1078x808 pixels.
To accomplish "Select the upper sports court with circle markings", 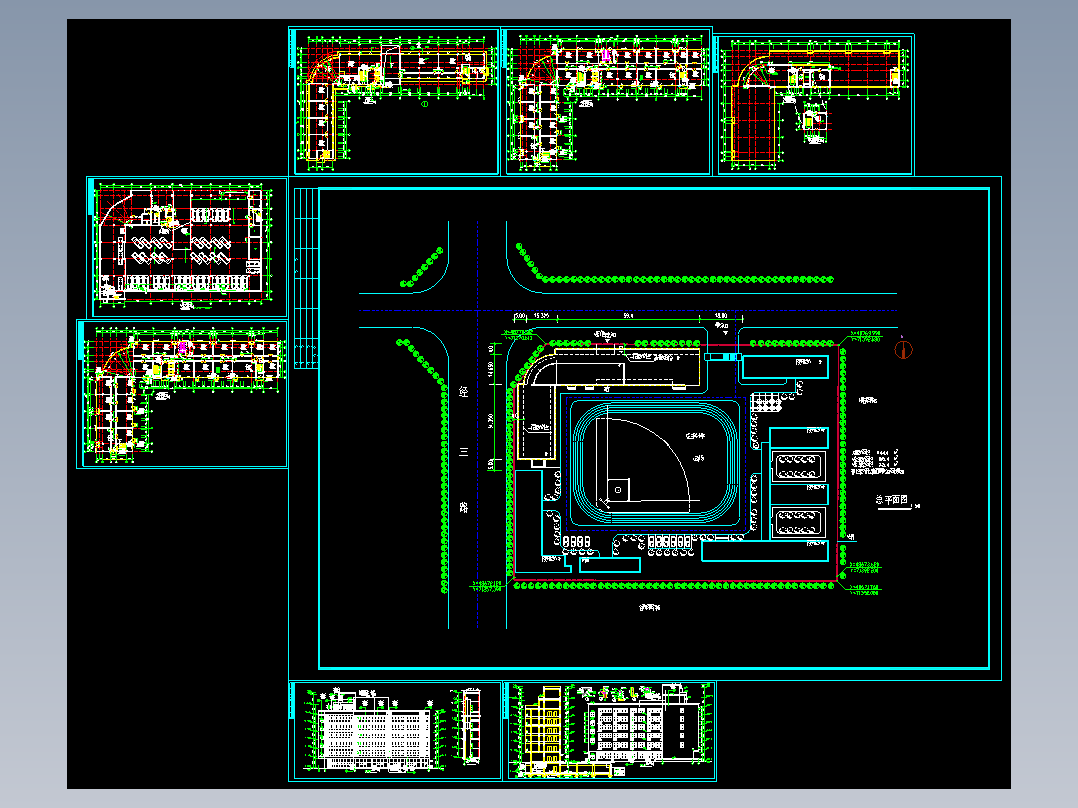I will tap(798, 467).
